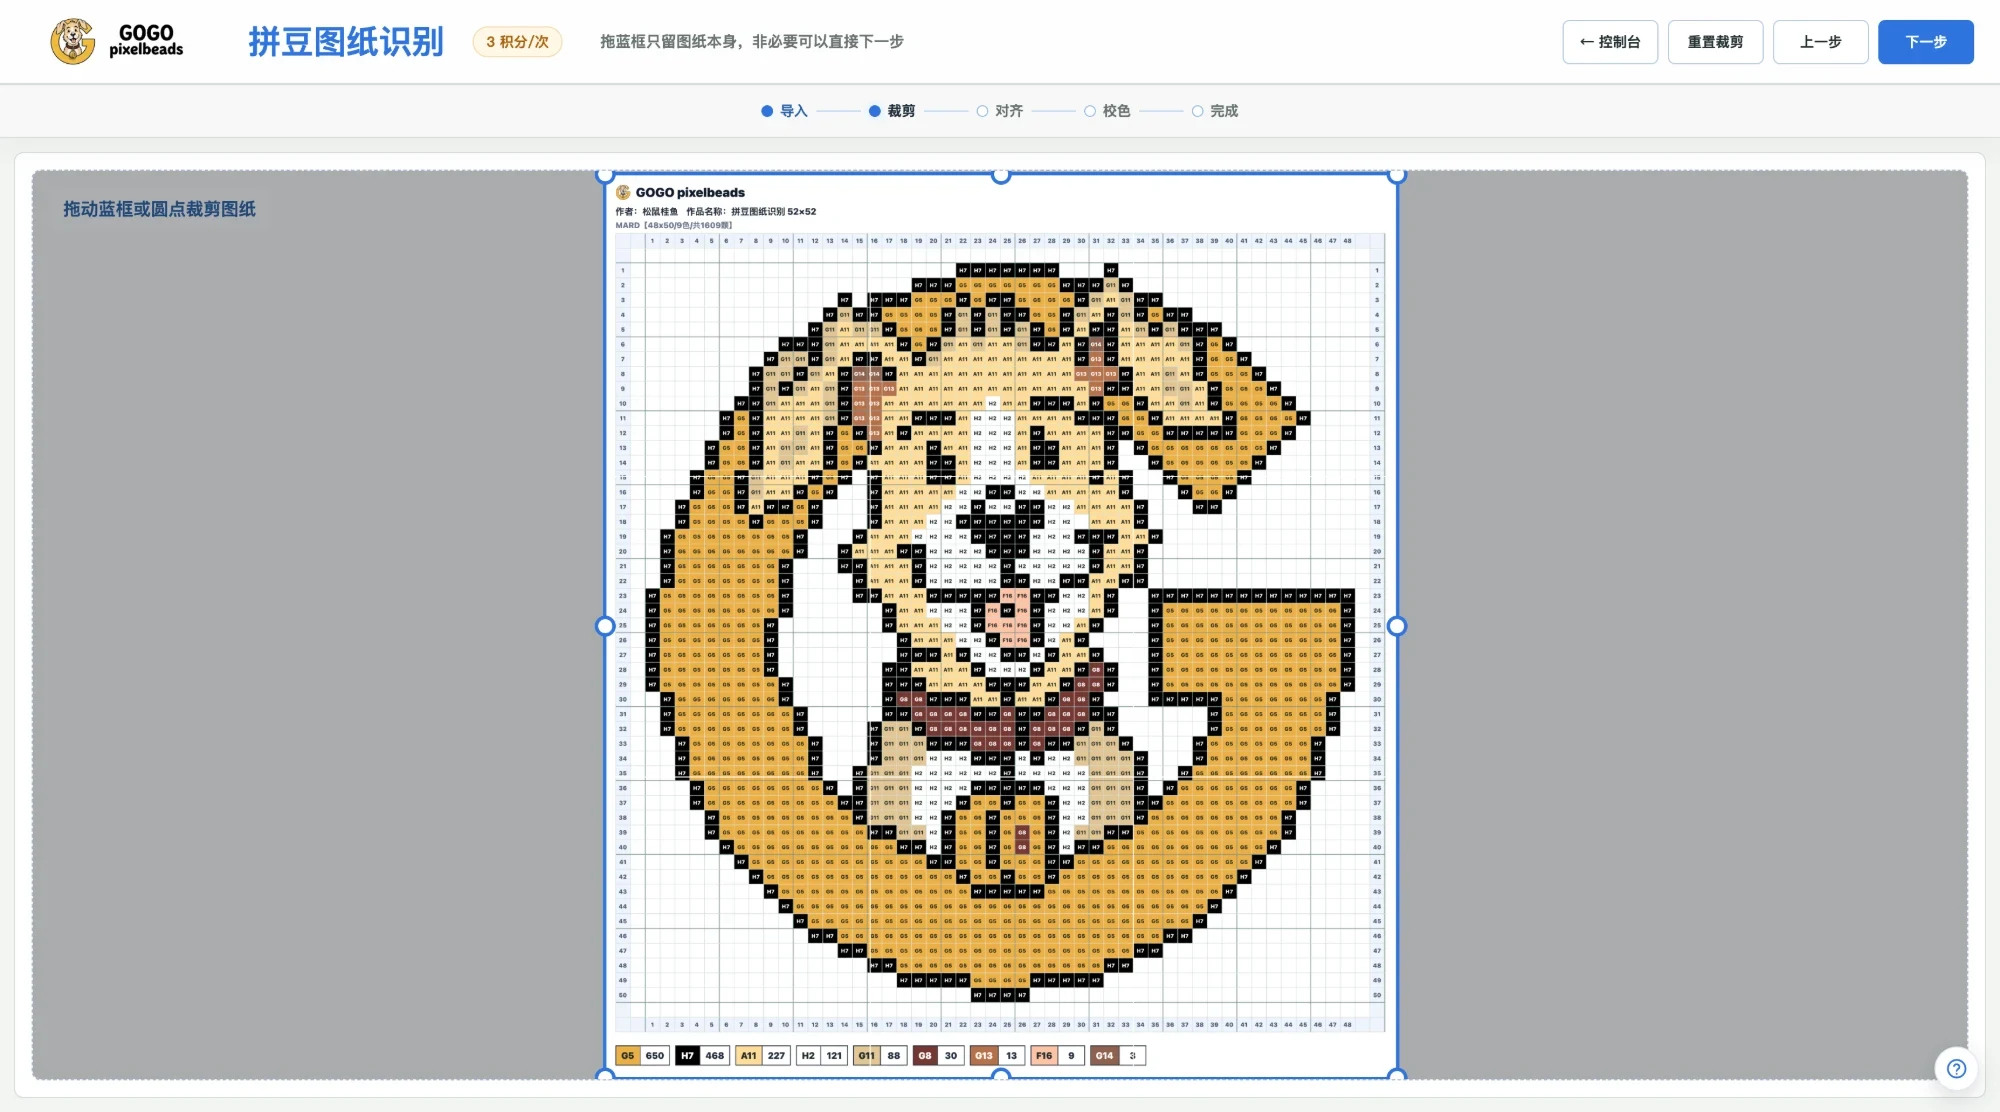The width and height of the screenshot is (2000, 1112).
Task: Click the H2 bead count 121
Action: [x=834, y=1055]
